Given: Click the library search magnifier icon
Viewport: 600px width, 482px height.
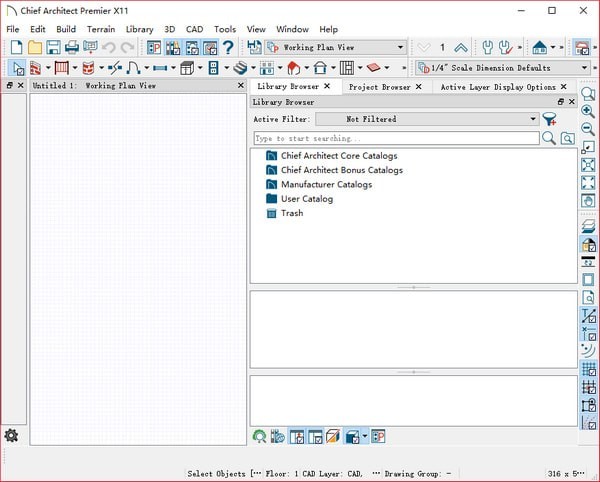Looking at the screenshot, I should [x=549, y=139].
